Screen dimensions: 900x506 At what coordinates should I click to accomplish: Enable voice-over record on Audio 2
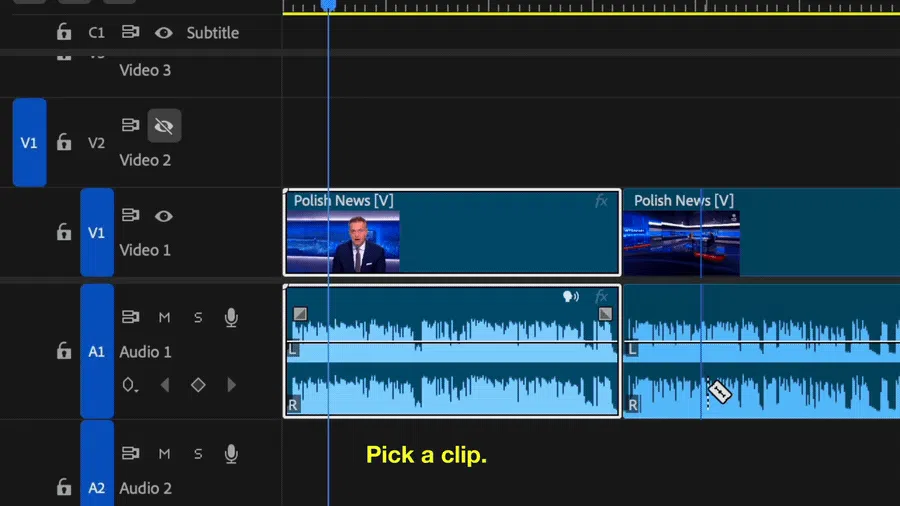(x=231, y=454)
